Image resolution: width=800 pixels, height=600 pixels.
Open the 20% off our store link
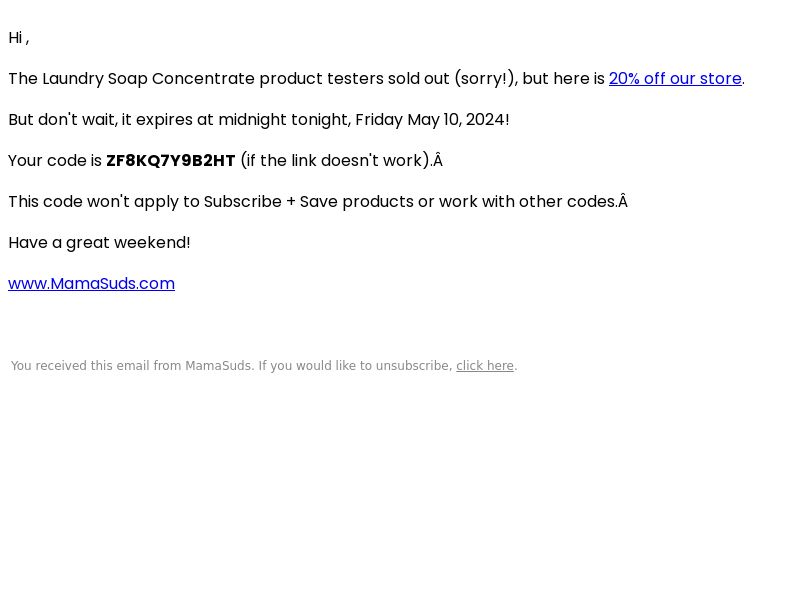tap(675, 79)
